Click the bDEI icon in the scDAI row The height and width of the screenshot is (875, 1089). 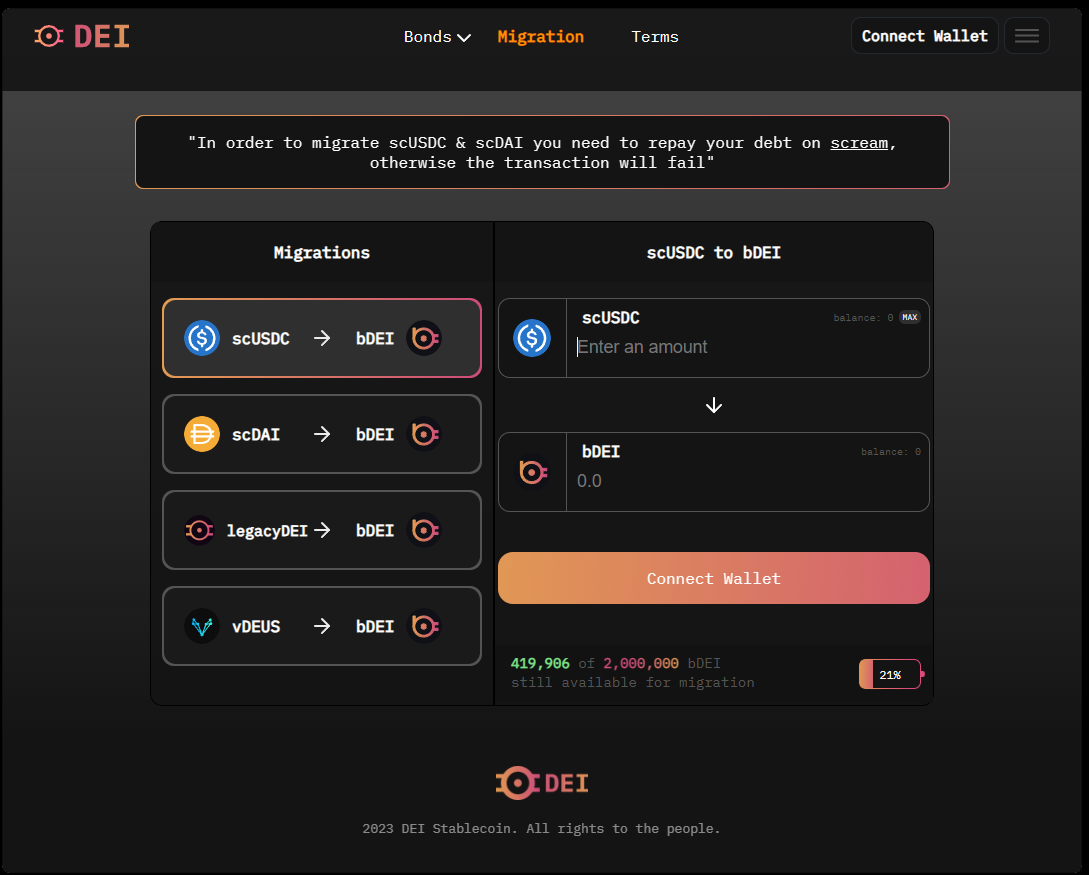[424, 434]
